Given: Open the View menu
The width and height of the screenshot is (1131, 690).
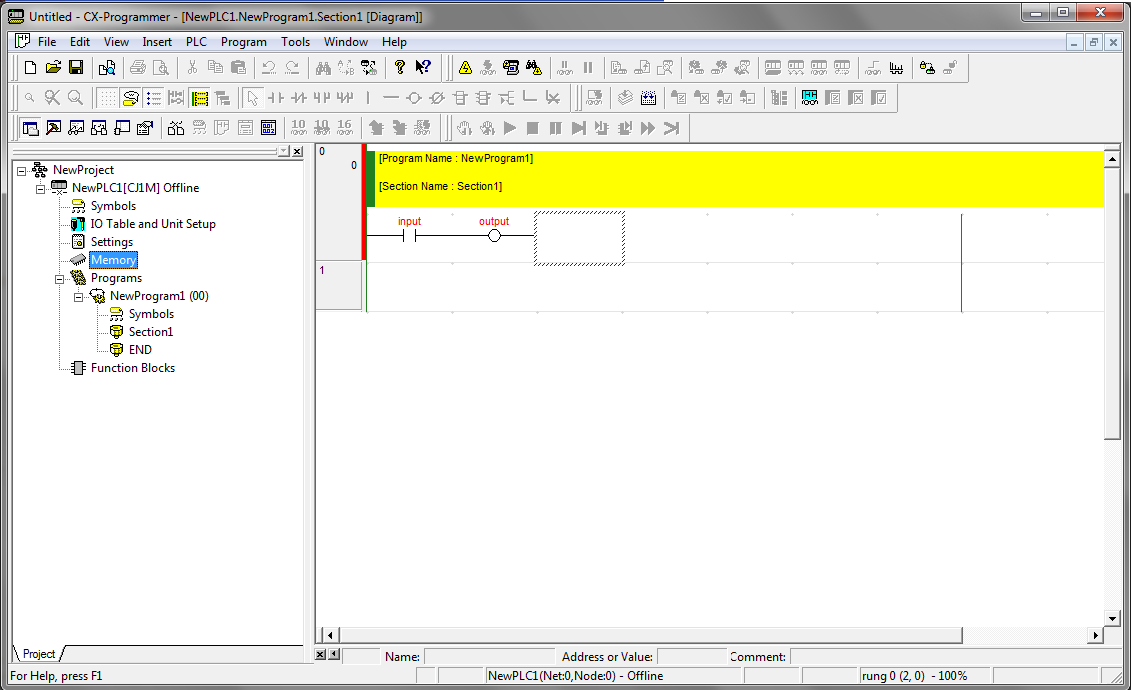Looking at the screenshot, I should 116,42.
